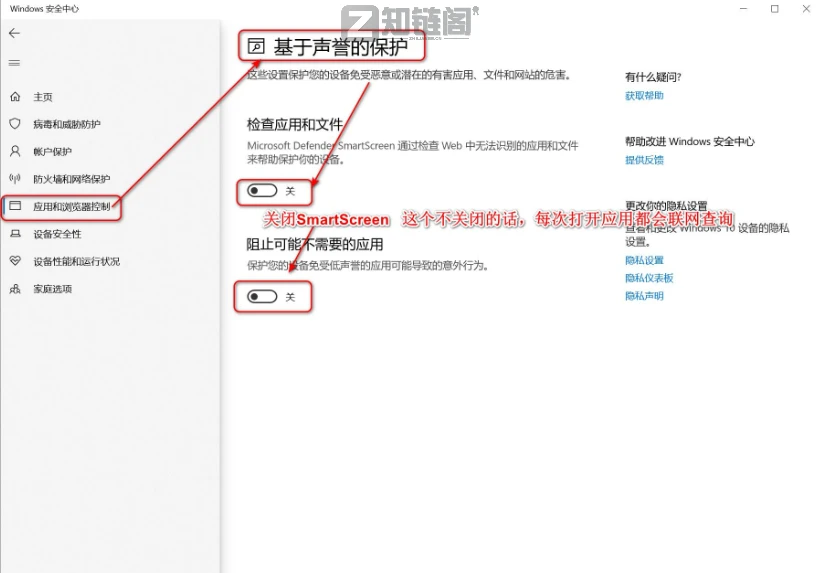Click the home icon for 主页
This screenshot has height=573, width=821.
pos(15,96)
